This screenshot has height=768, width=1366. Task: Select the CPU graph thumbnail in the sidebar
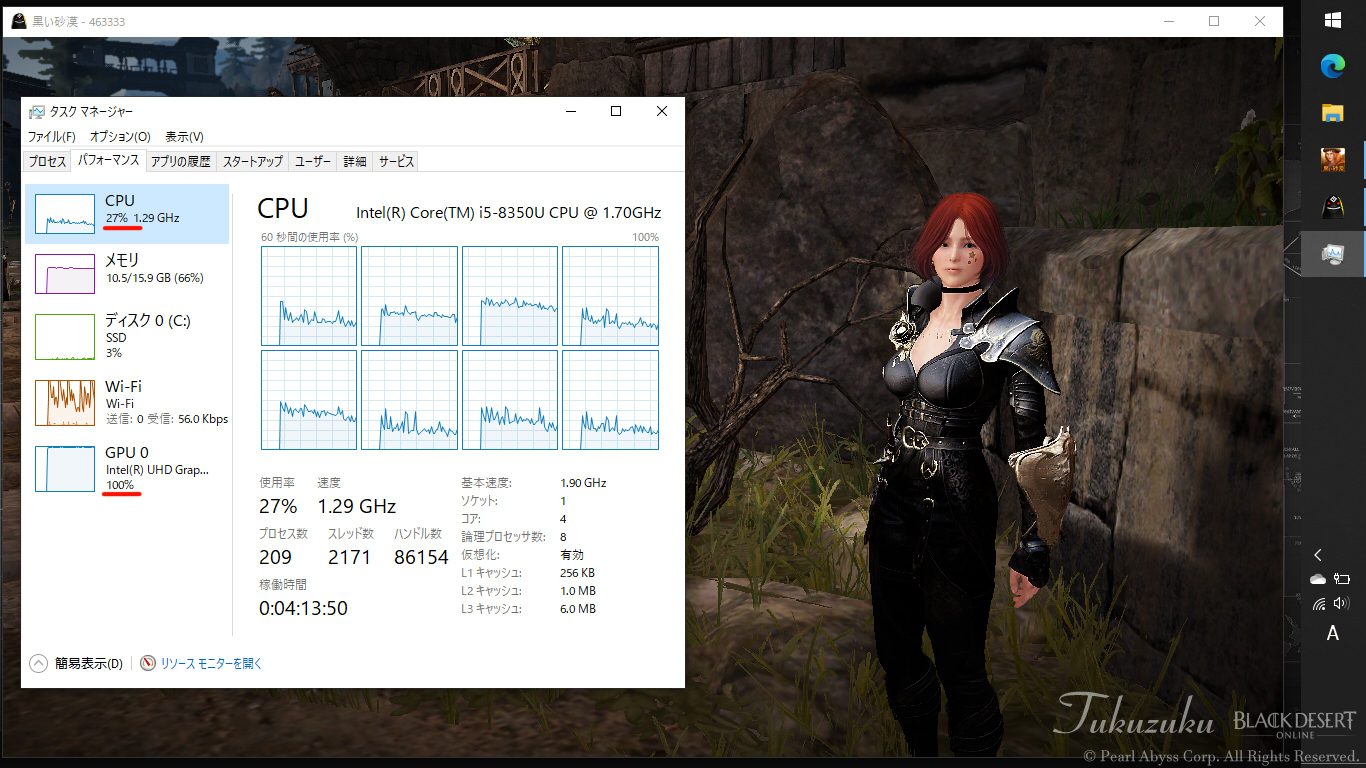point(65,214)
